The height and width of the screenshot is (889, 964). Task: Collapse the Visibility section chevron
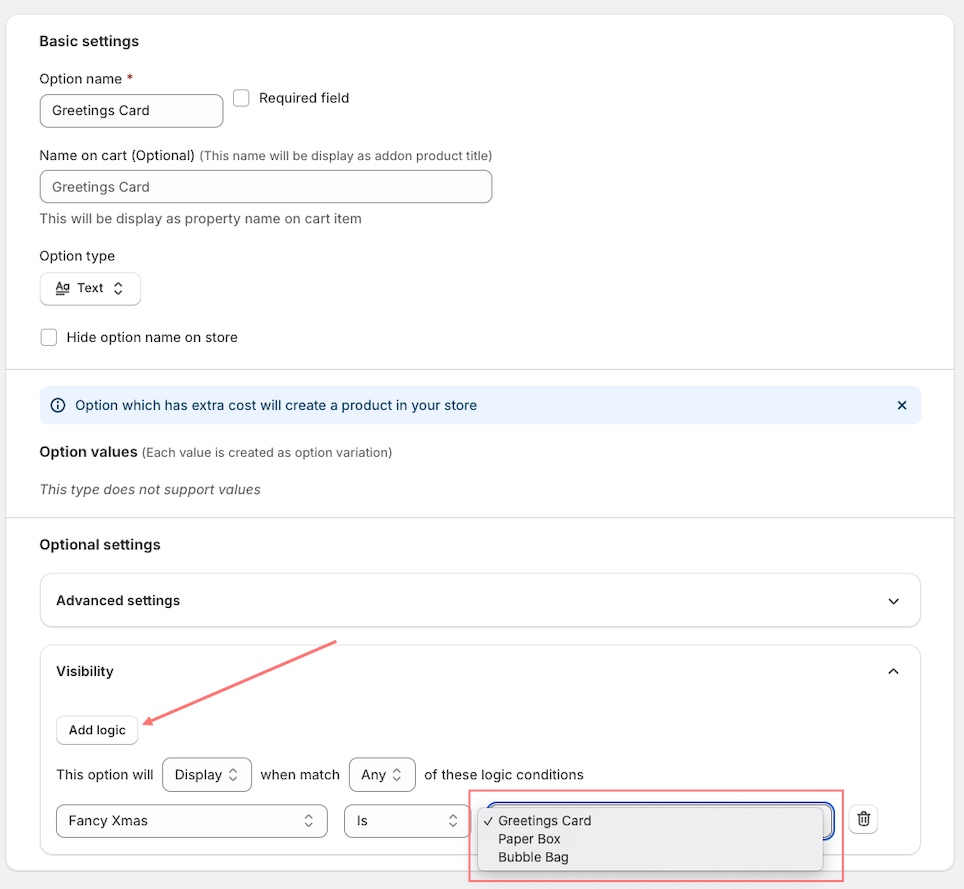click(x=893, y=671)
